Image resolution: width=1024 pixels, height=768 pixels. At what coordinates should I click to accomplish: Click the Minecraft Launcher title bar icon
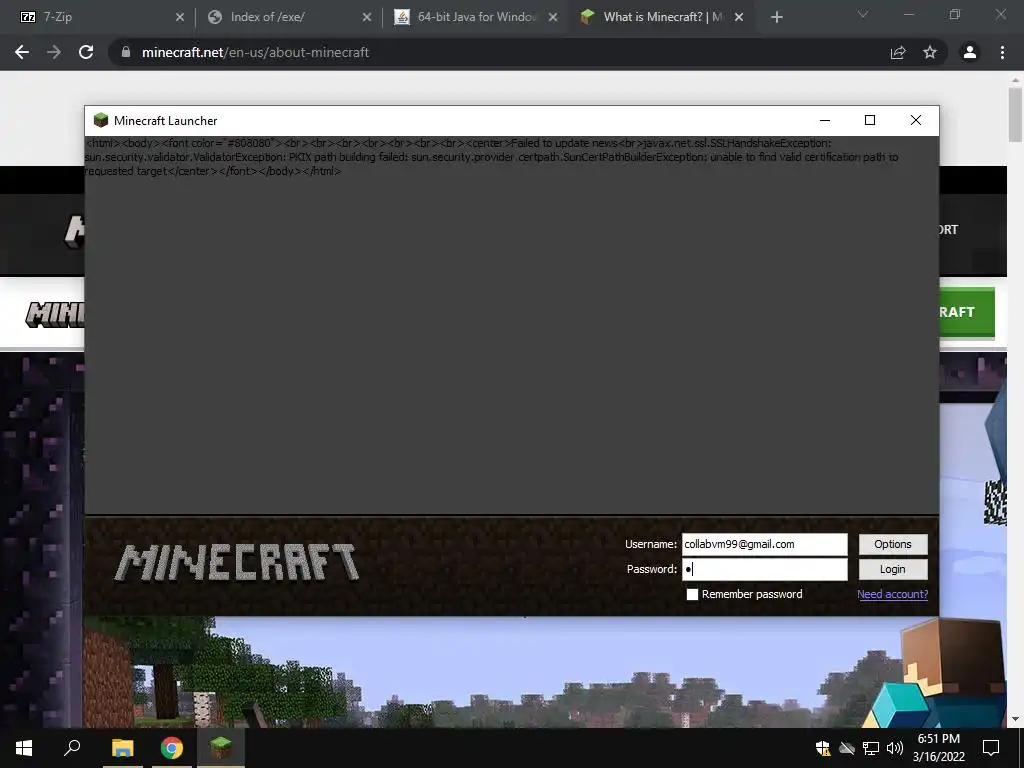[x=101, y=120]
